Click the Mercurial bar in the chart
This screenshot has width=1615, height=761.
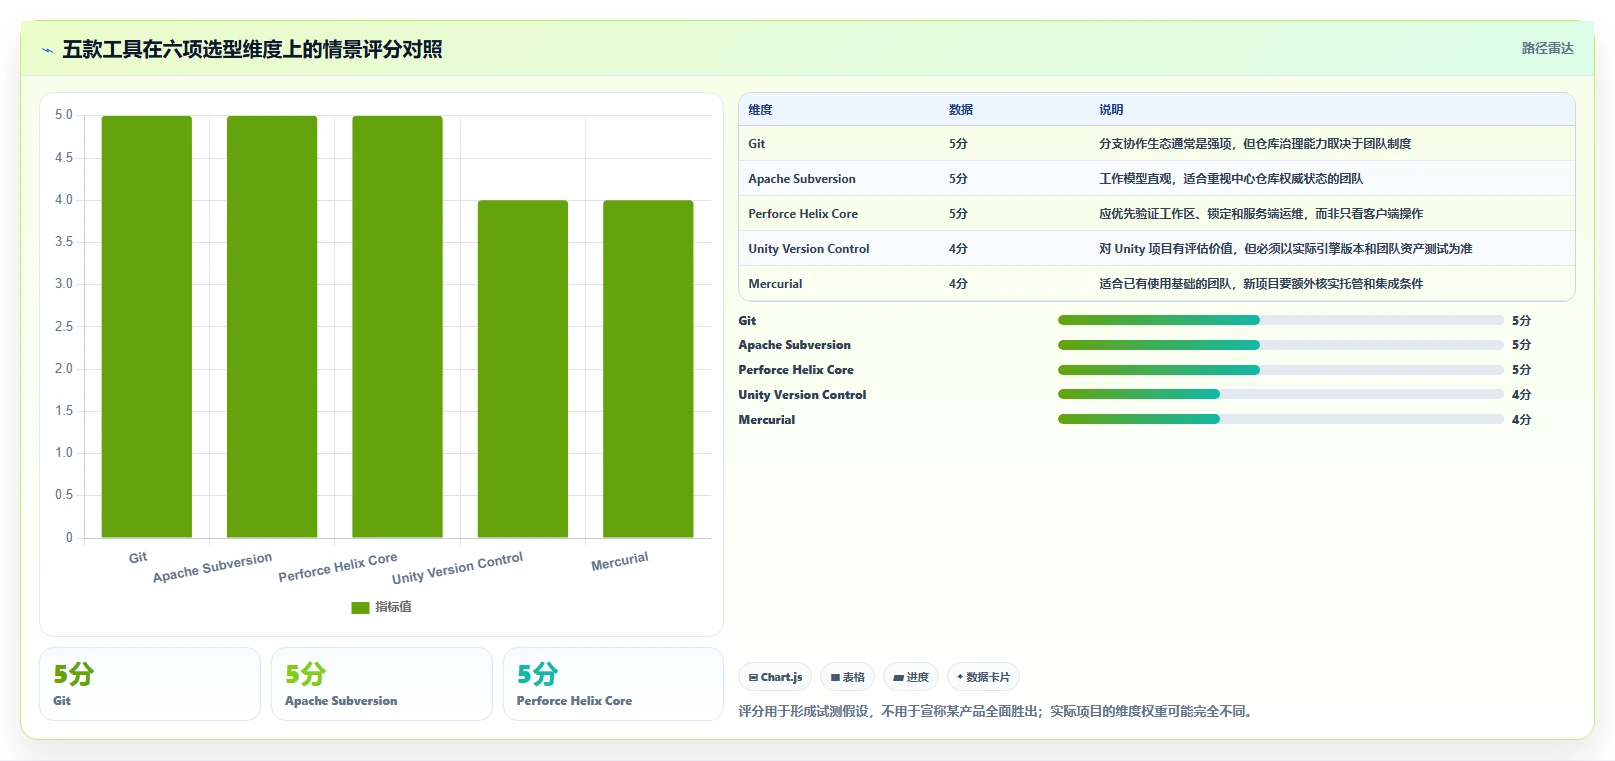point(648,369)
